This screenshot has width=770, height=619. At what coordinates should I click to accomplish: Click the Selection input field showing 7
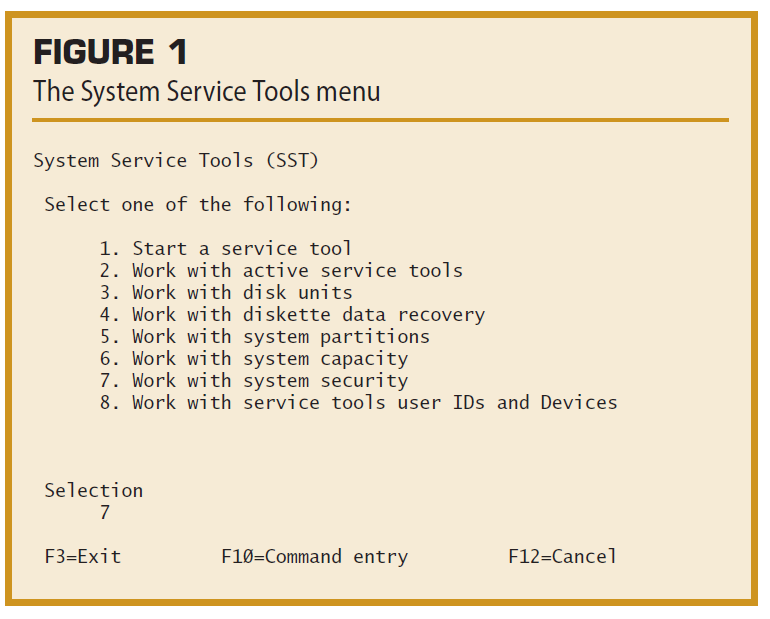click(x=105, y=512)
